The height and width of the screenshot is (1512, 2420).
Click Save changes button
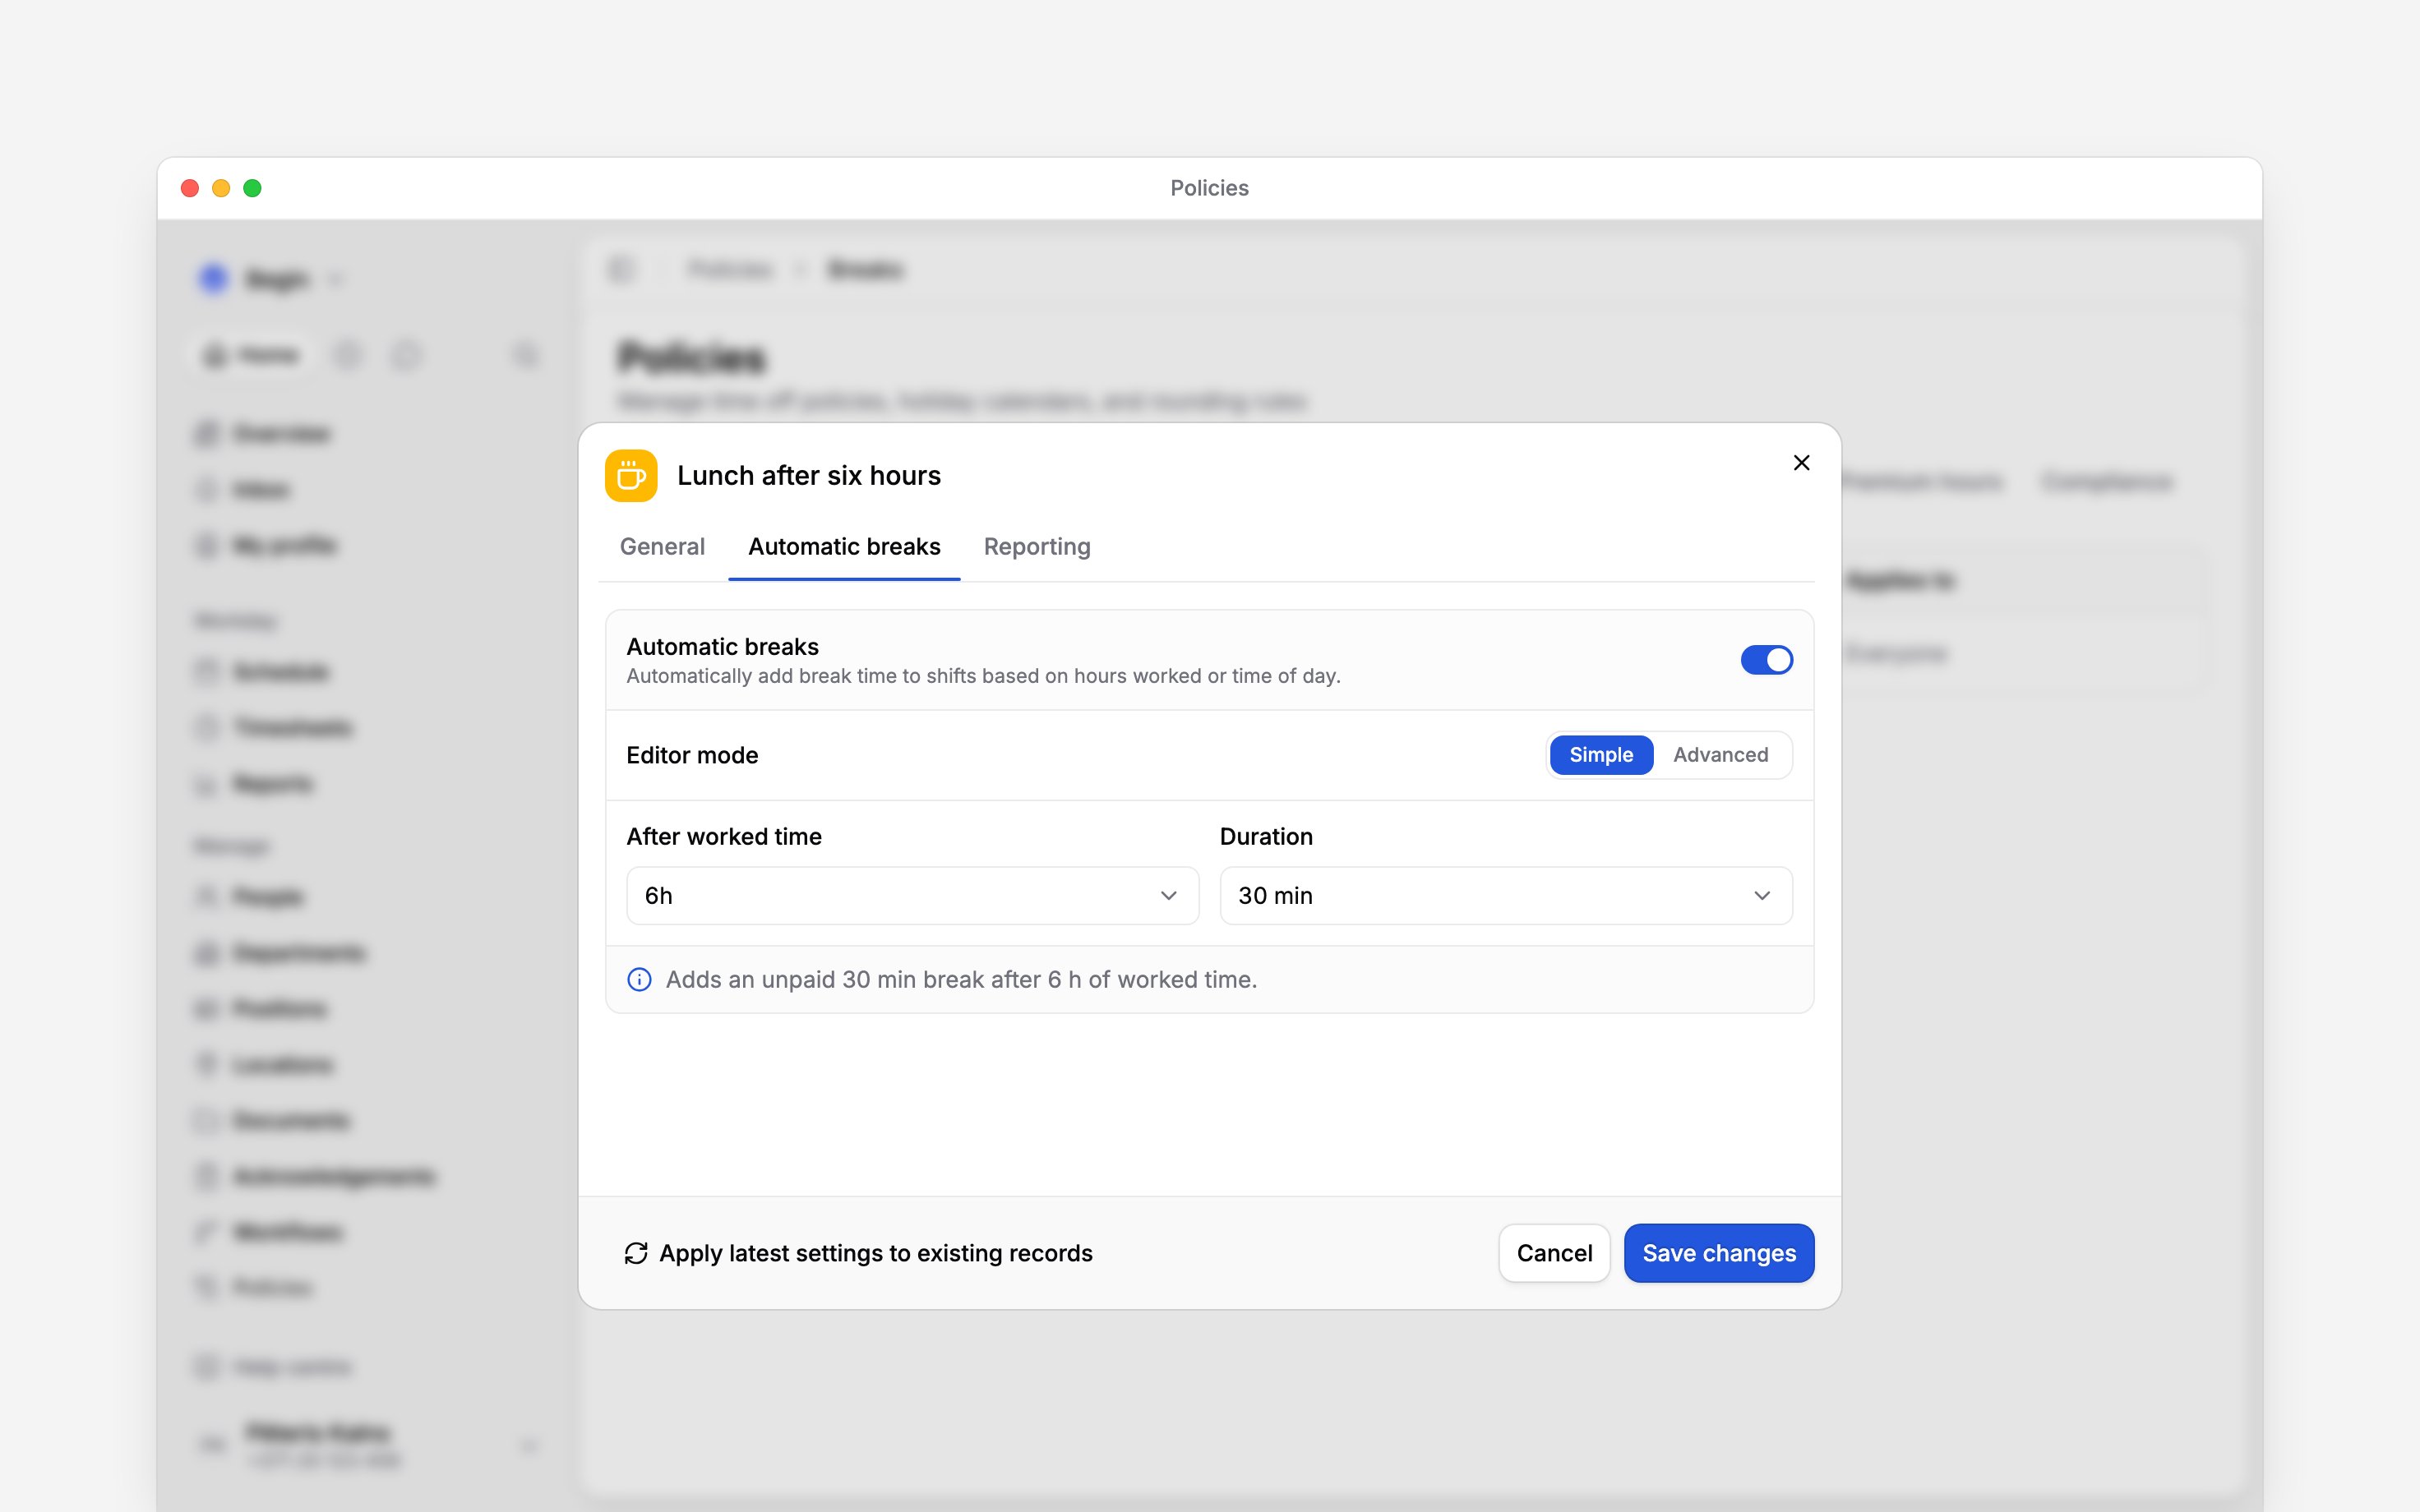click(1719, 1253)
